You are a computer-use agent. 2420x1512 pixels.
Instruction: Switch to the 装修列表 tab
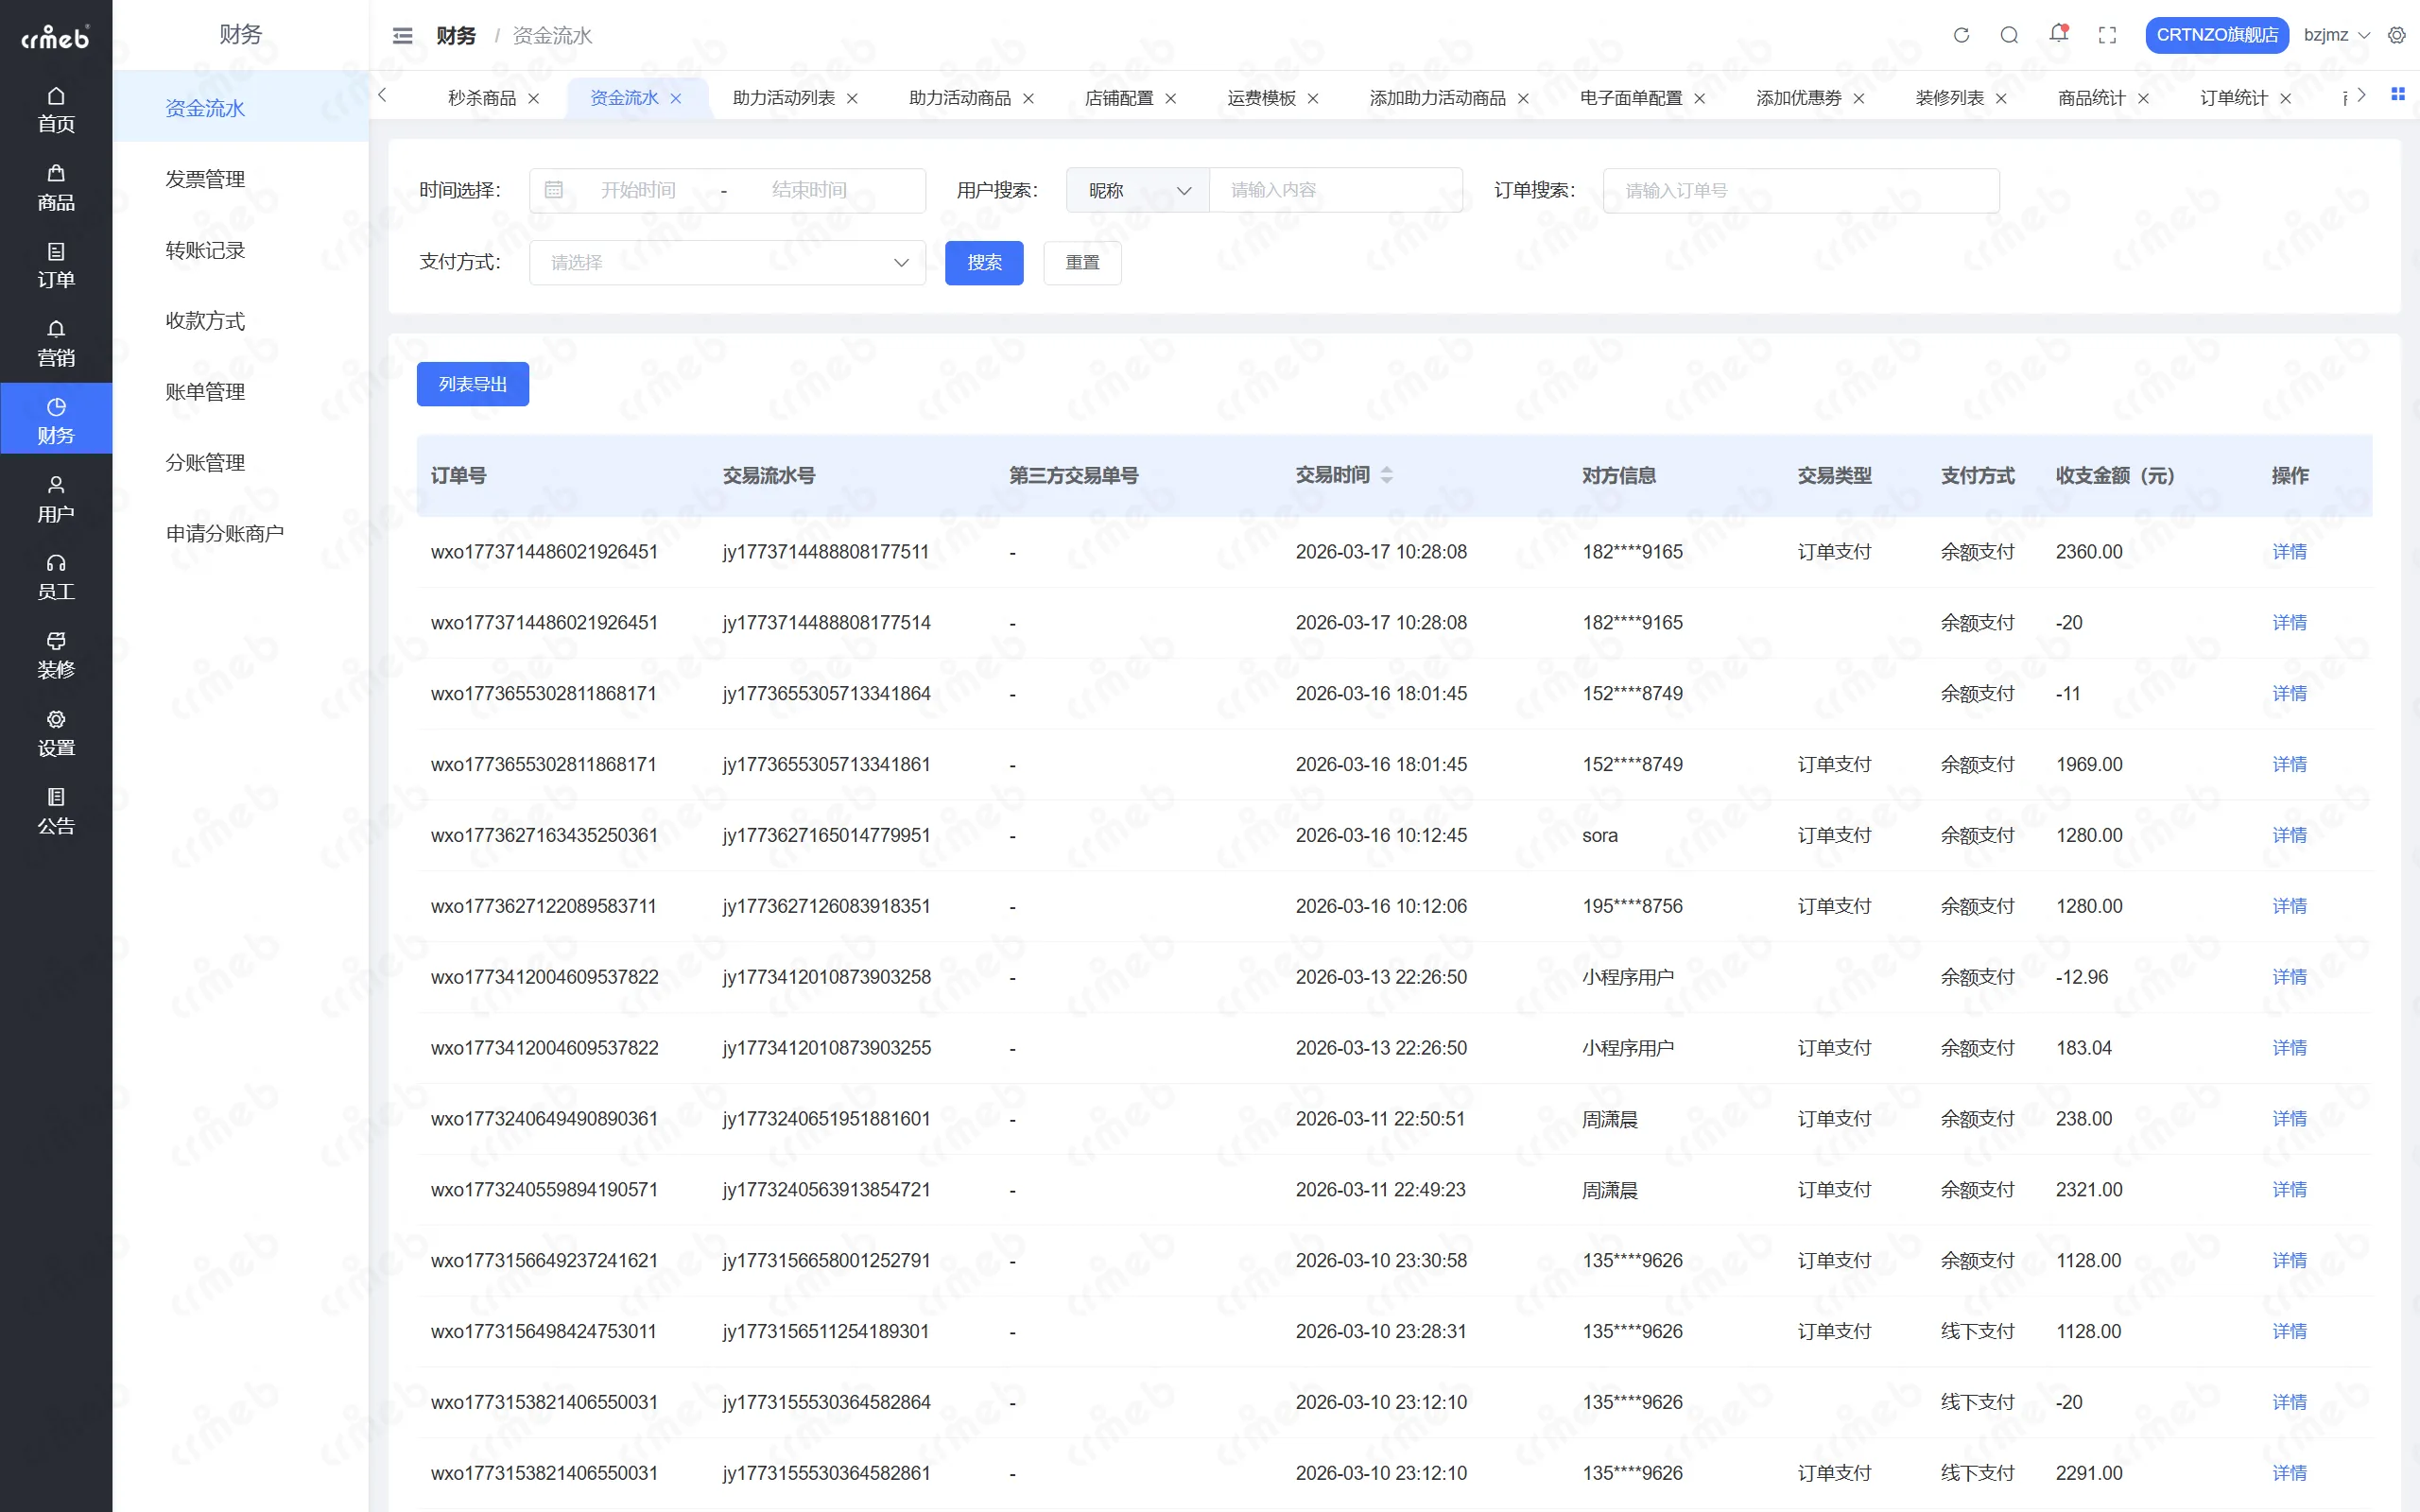pos(1950,98)
